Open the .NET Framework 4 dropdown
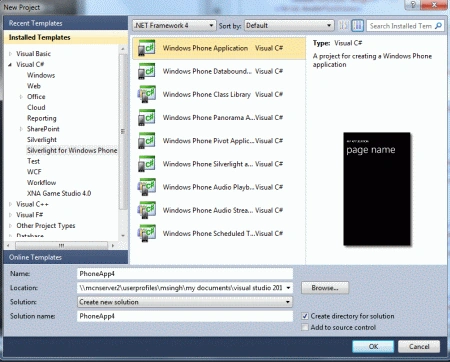The image size is (450, 362). 174,25
